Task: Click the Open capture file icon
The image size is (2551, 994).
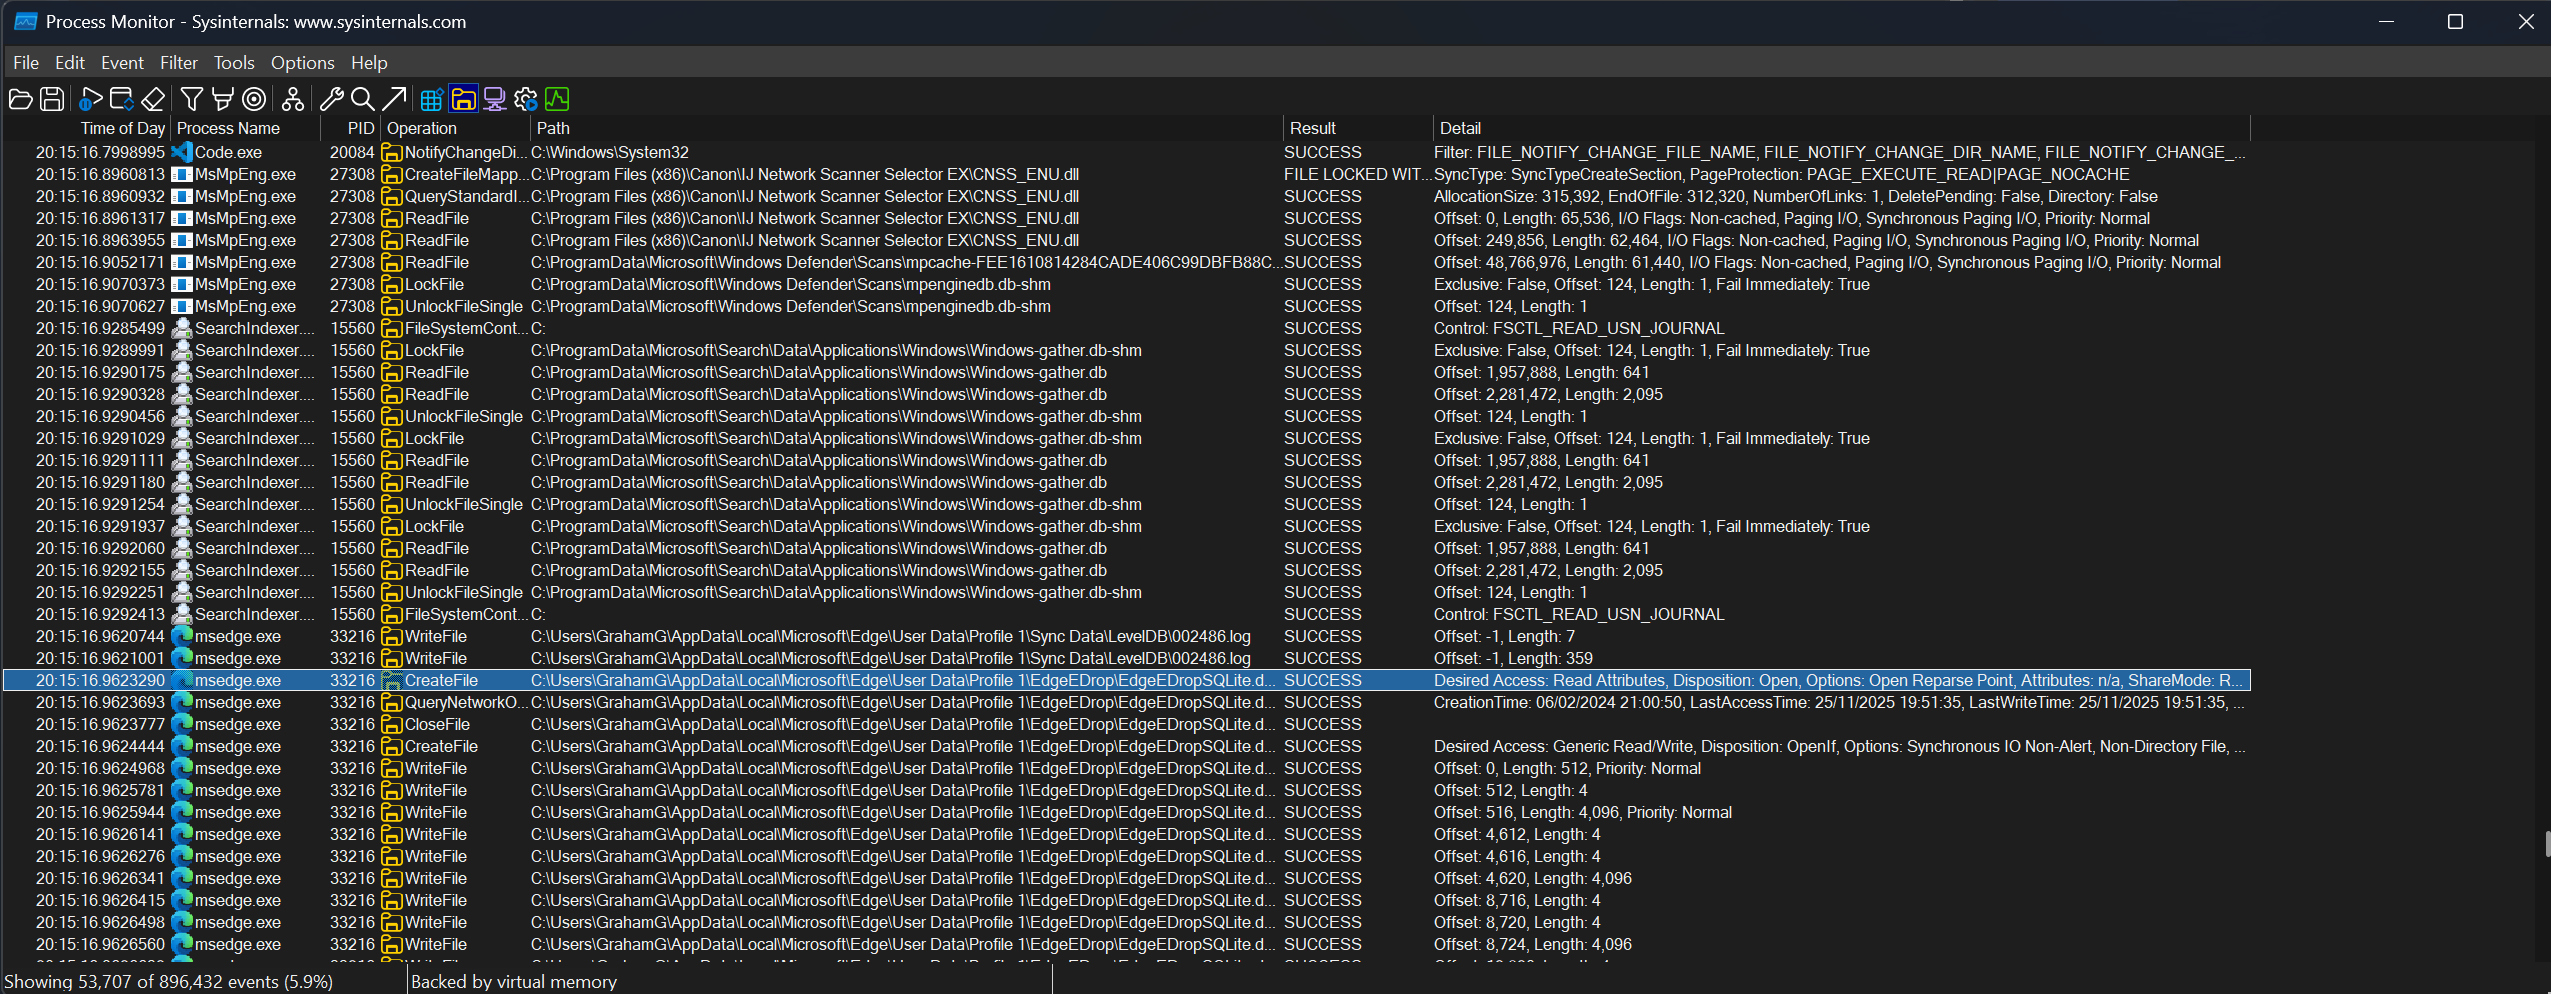Action: (x=20, y=99)
